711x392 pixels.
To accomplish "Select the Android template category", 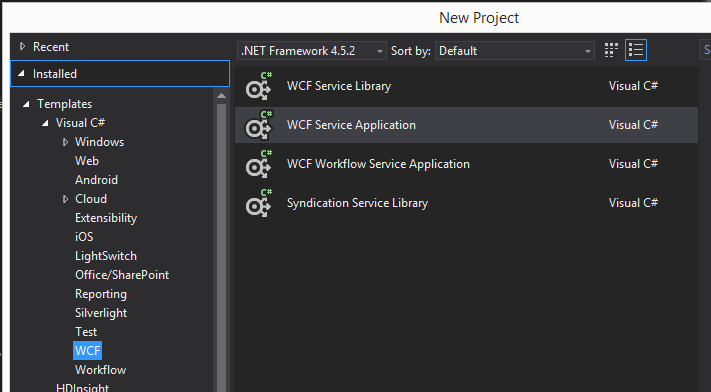I will 96,180.
